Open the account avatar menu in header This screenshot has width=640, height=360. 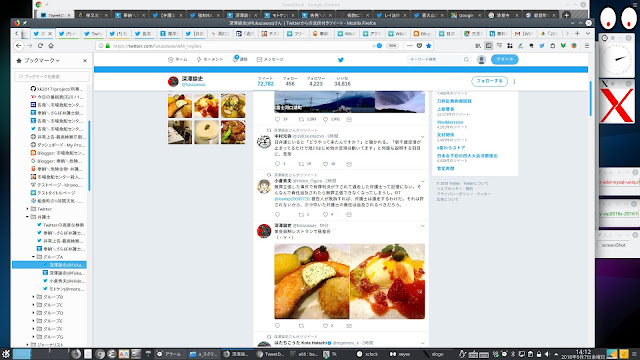click(x=481, y=60)
